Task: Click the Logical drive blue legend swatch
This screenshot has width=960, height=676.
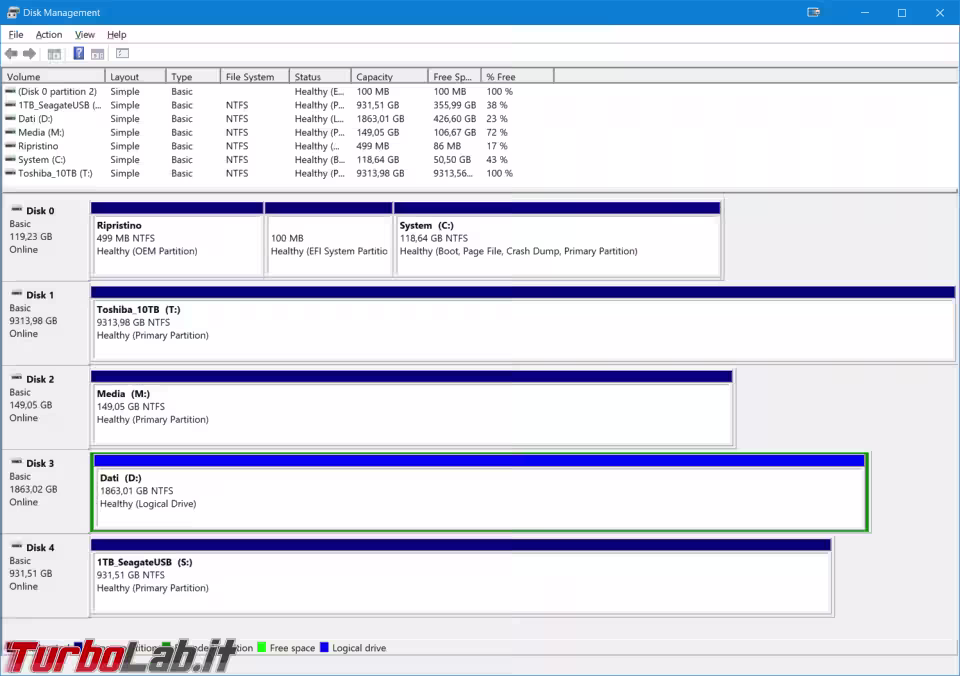Action: click(x=324, y=647)
